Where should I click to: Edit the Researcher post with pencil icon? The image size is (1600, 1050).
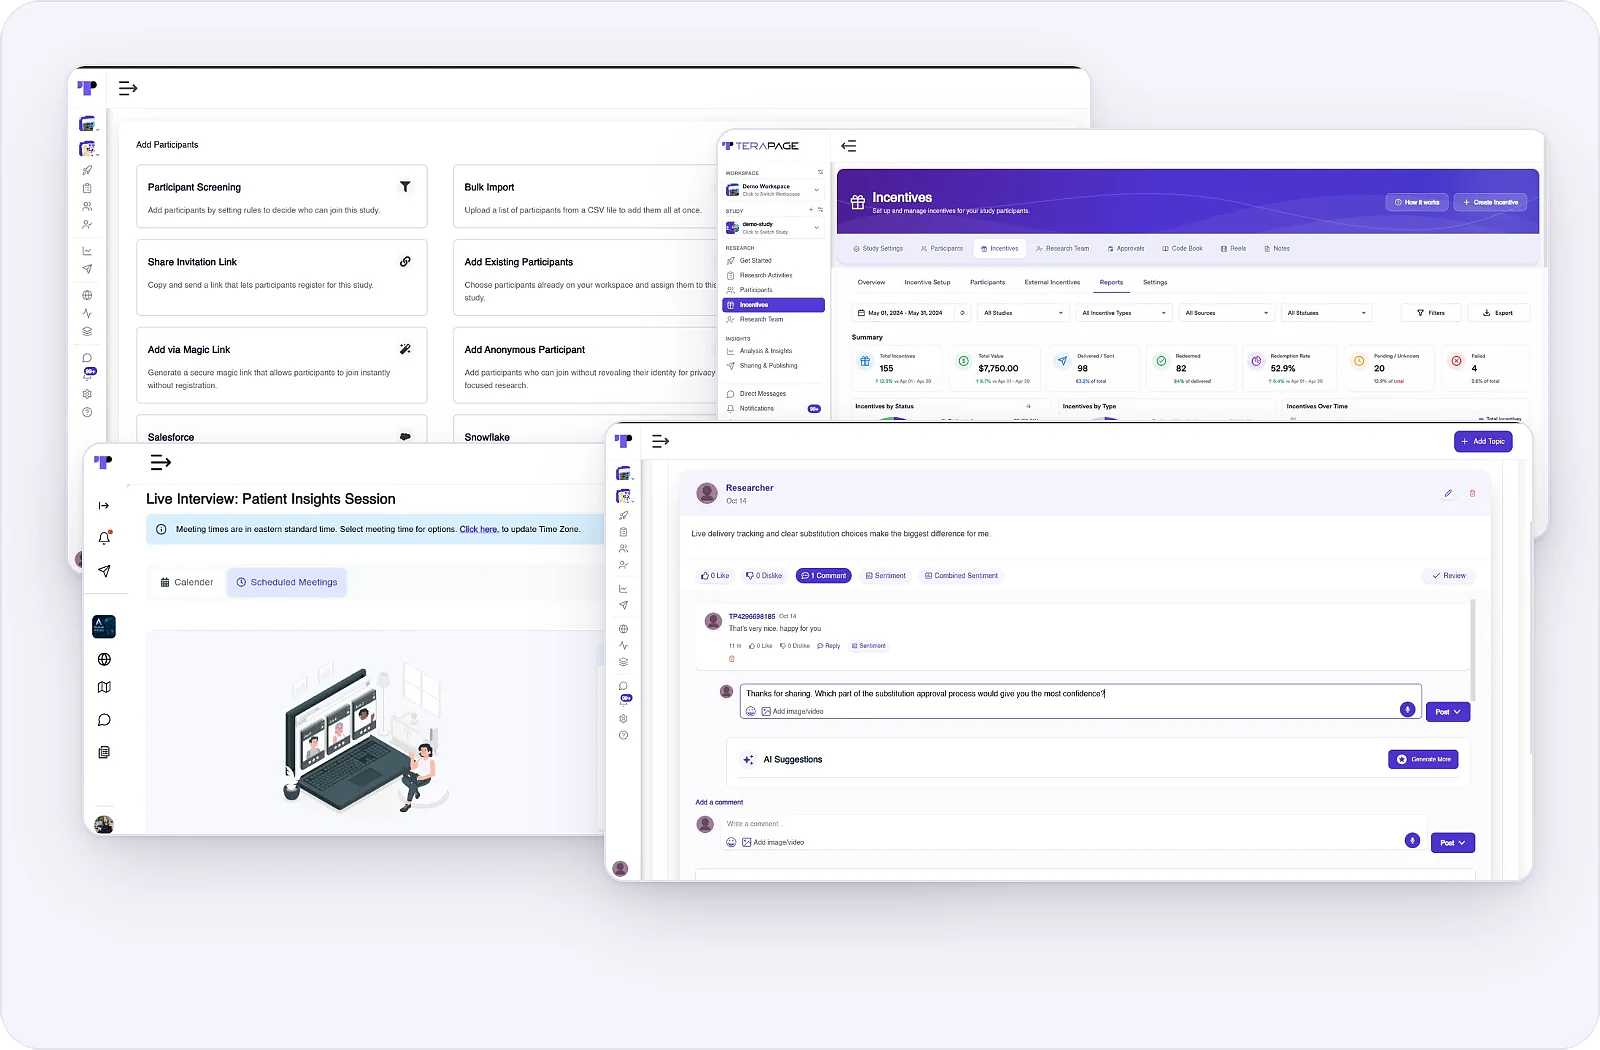pos(1448,493)
